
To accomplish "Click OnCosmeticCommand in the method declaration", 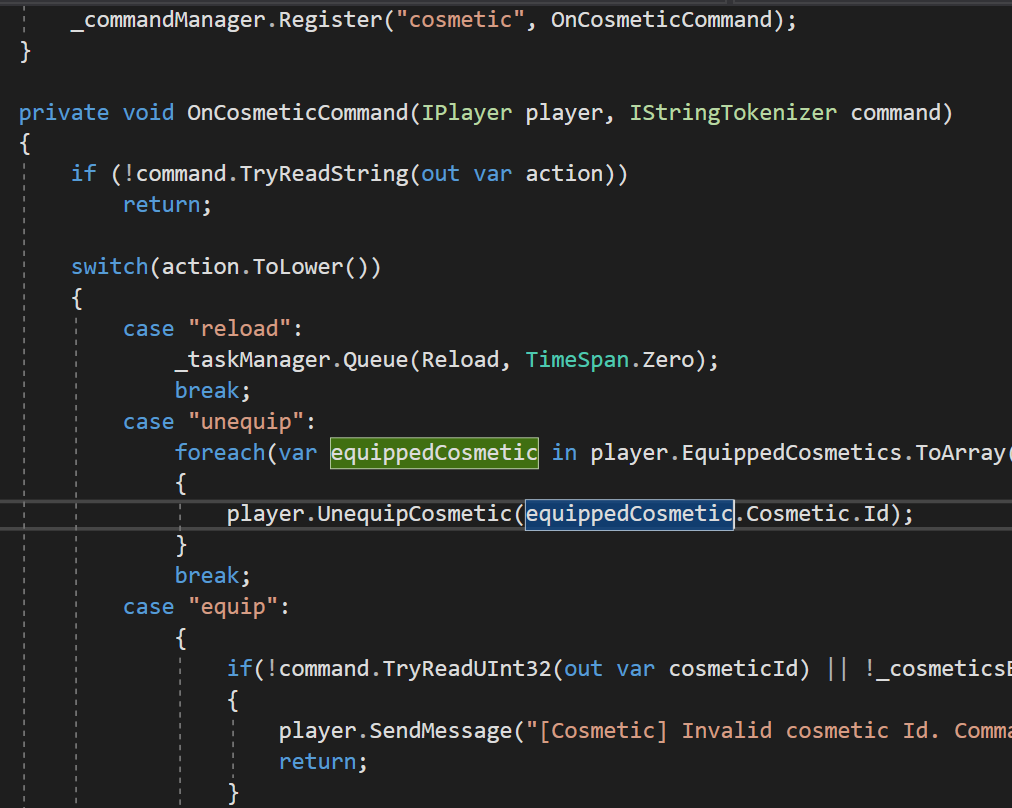I will pyautogui.click(x=298, y=113).
